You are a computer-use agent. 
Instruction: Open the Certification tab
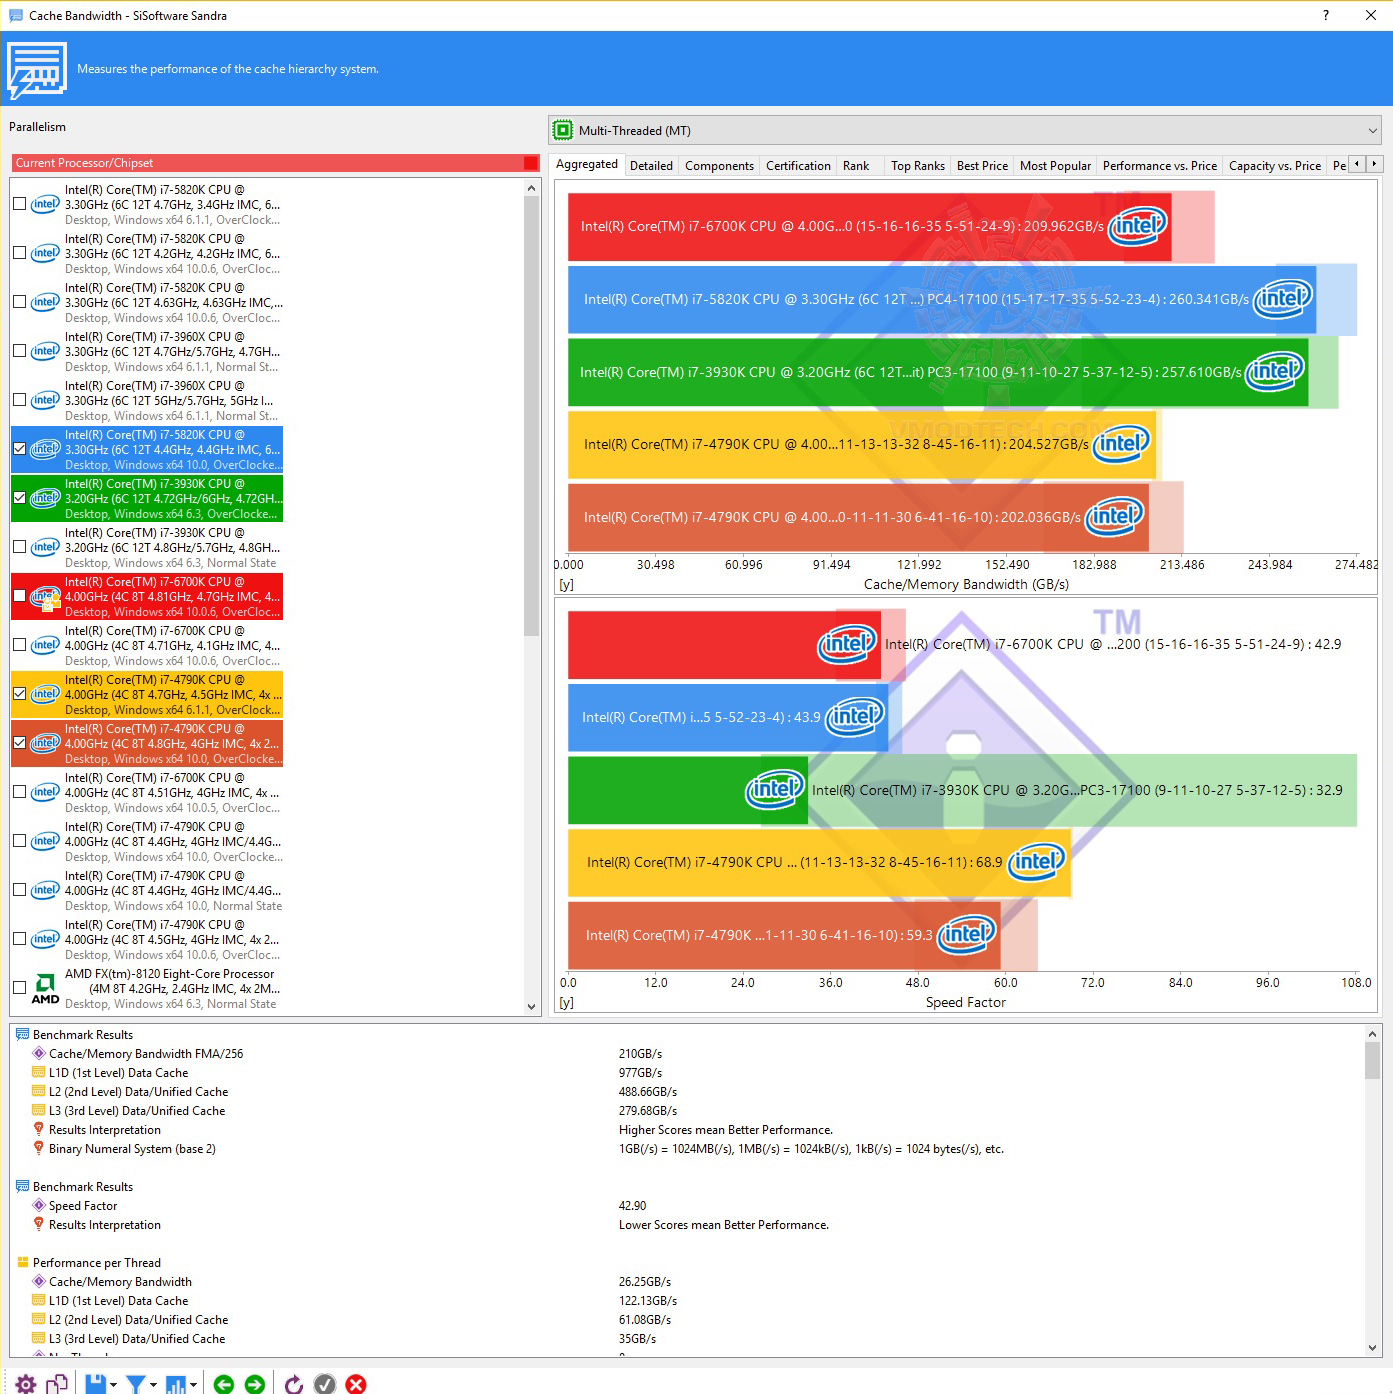coord(798,166)
